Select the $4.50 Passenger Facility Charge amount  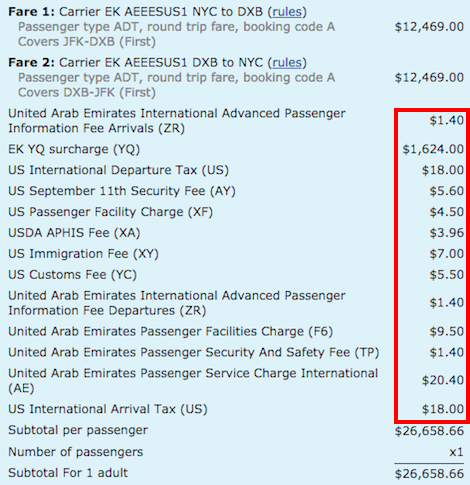[446, 212]
